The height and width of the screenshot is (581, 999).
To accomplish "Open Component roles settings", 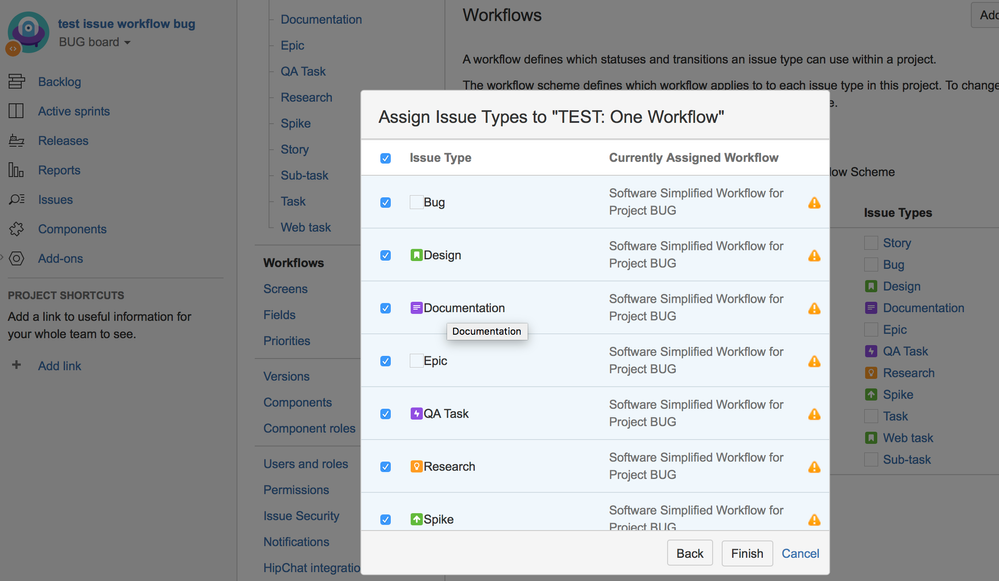I will pos(309,429).
